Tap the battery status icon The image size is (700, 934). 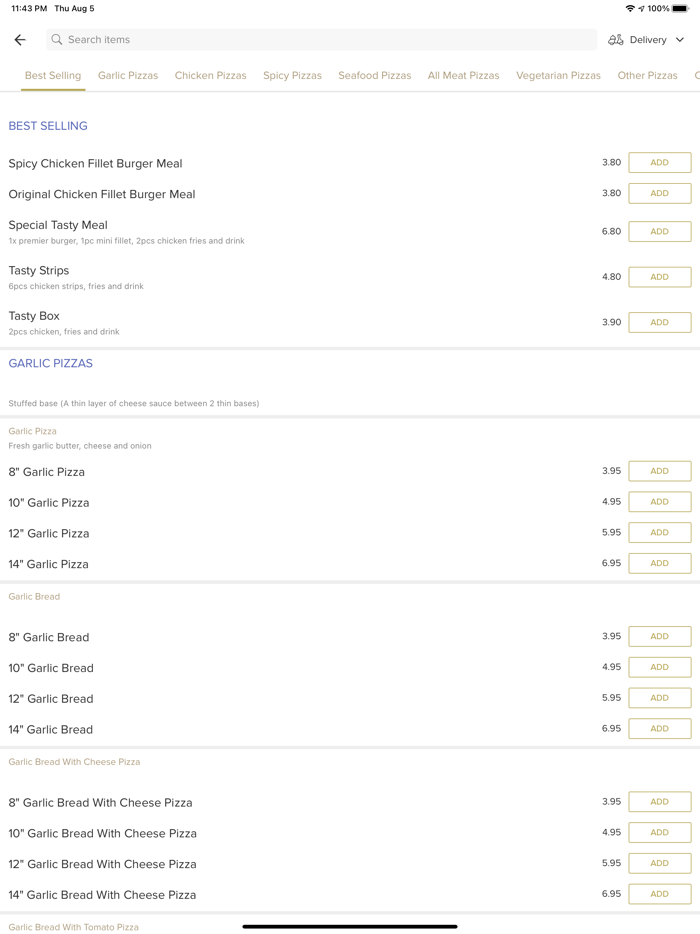pos(680,9)
